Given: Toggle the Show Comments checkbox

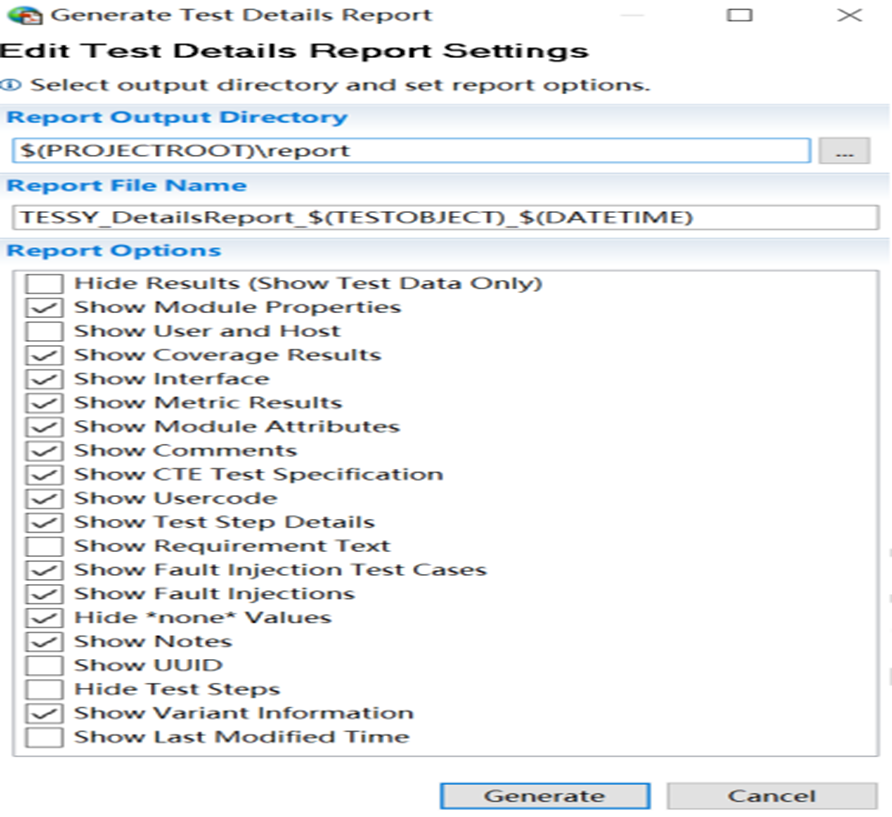Looking at the screenshot, I should 44,451.
